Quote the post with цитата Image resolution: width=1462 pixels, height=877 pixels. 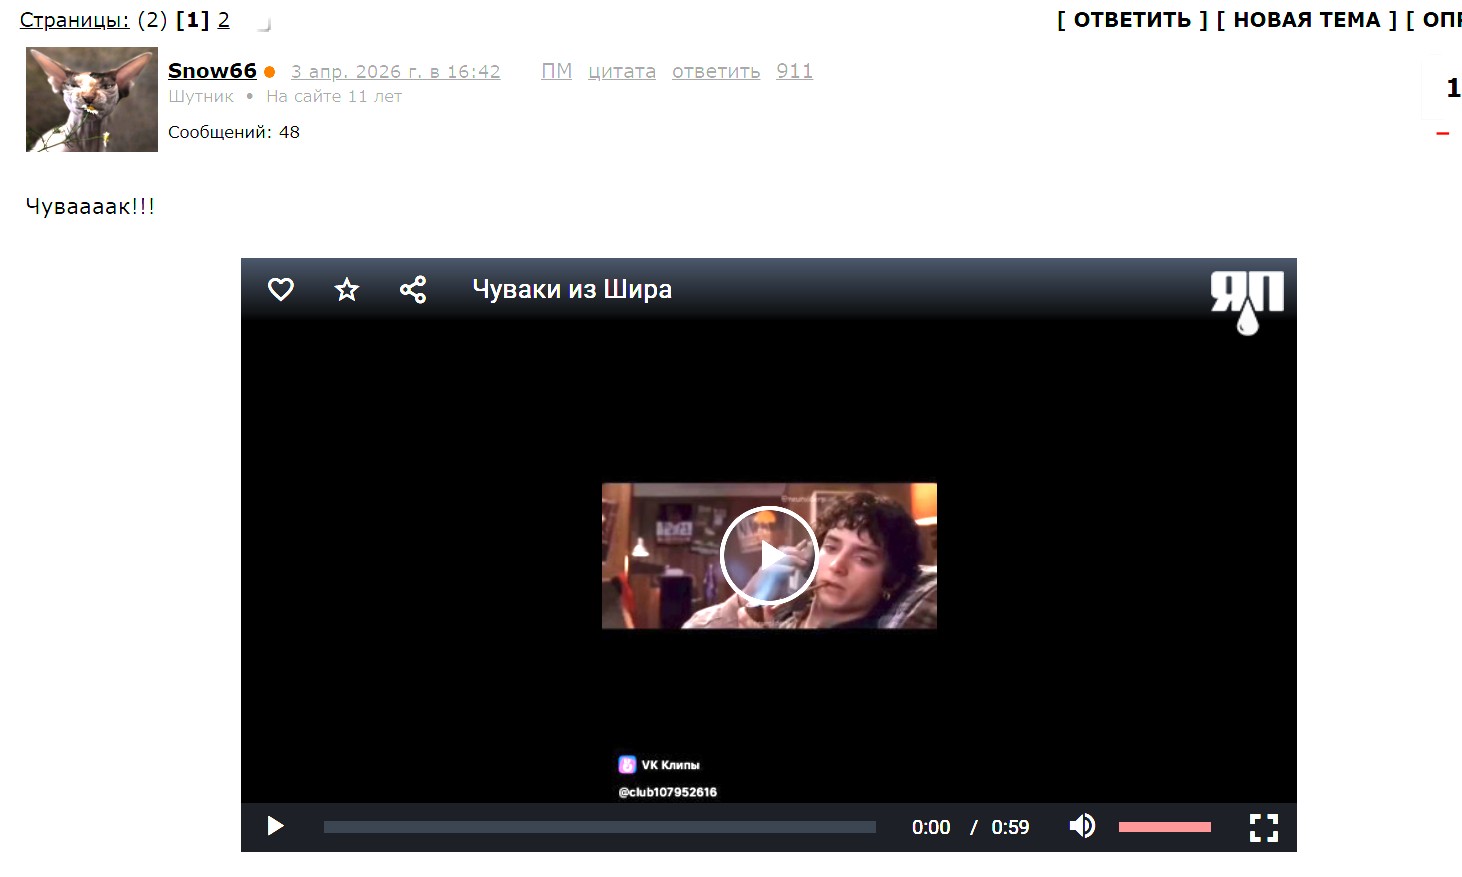coord(622,72)
